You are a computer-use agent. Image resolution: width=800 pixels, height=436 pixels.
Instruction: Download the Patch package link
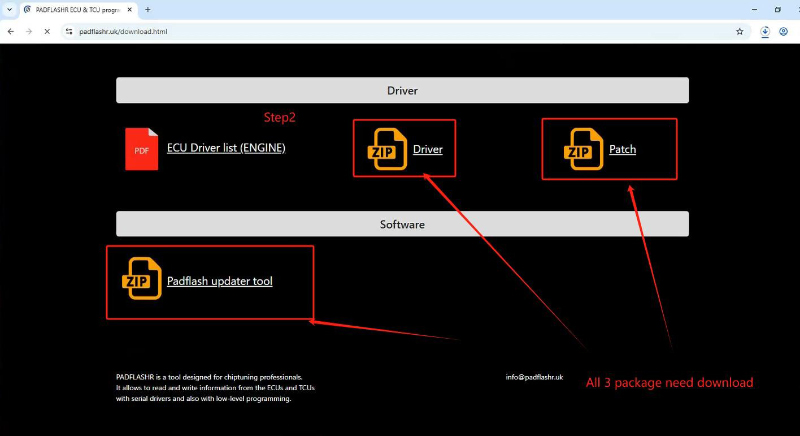click(x=622, y=149)
